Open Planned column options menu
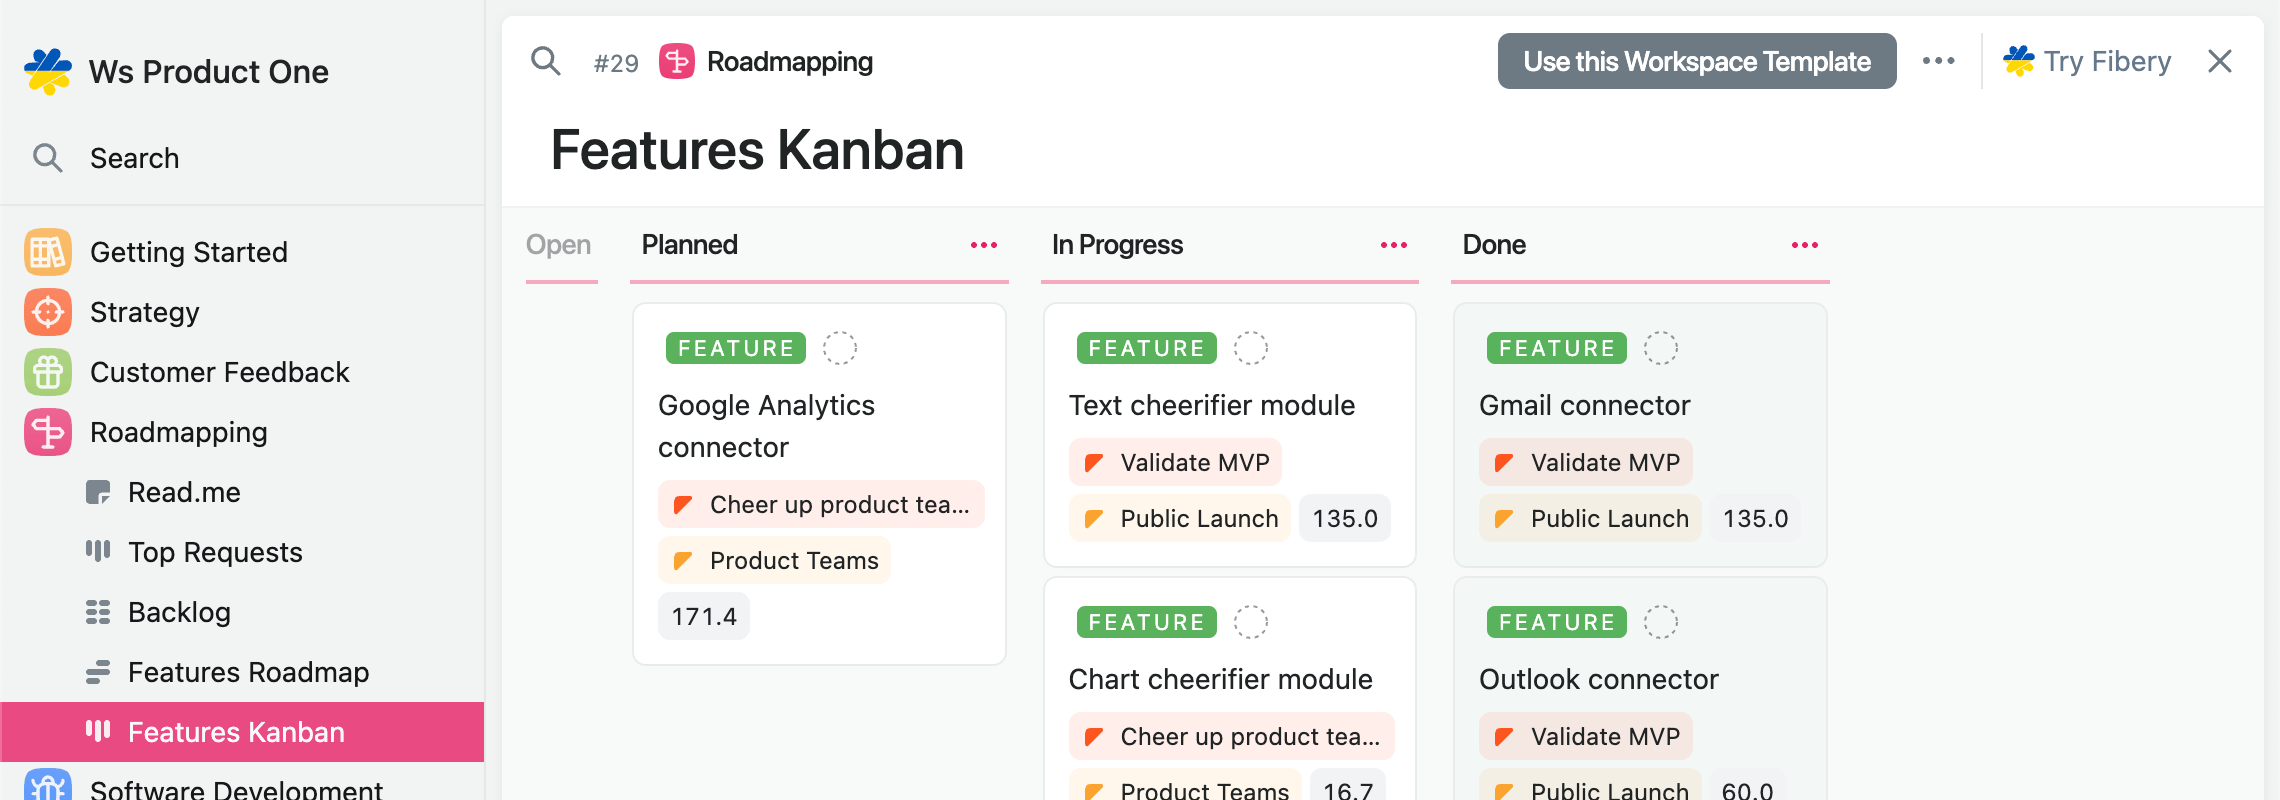The width and height of the screenshot is (2280, 800). (x=984, y=245)
